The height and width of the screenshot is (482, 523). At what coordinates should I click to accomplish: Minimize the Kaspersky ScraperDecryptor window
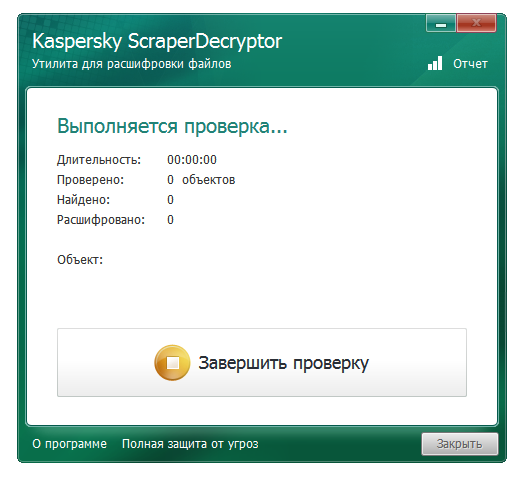[x=441, y=24]
